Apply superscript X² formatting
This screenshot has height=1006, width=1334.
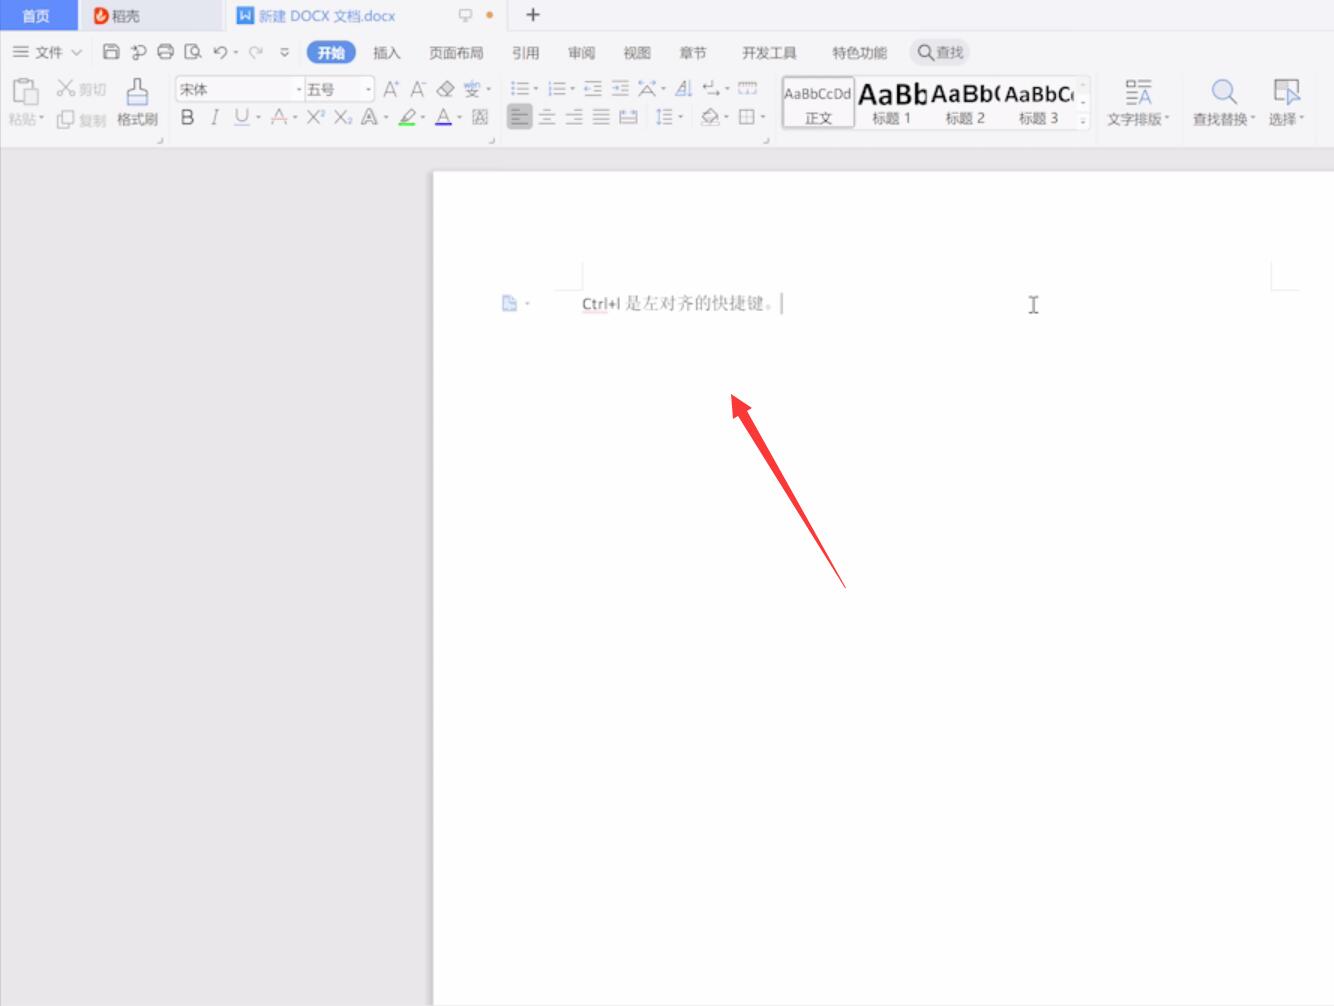[315, 117]
